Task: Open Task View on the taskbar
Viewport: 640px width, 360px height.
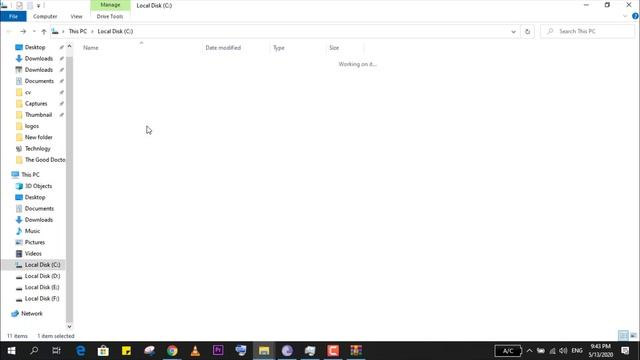Action: 56,351
